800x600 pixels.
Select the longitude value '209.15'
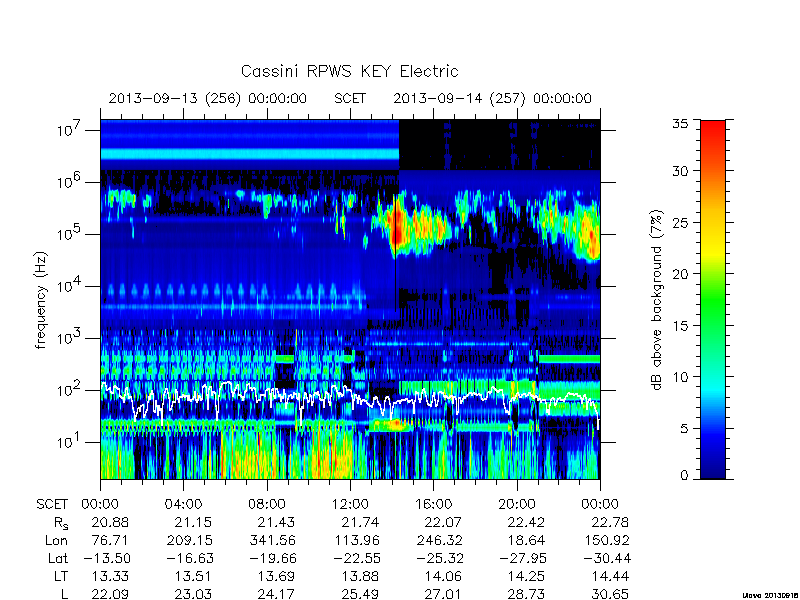pyautogui.click(x=189, y=540)
